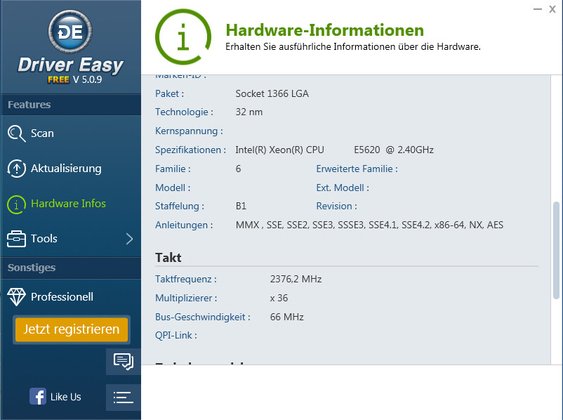
Task: Click the vertical scrollbar thumb
Action: tap(556, 250)
